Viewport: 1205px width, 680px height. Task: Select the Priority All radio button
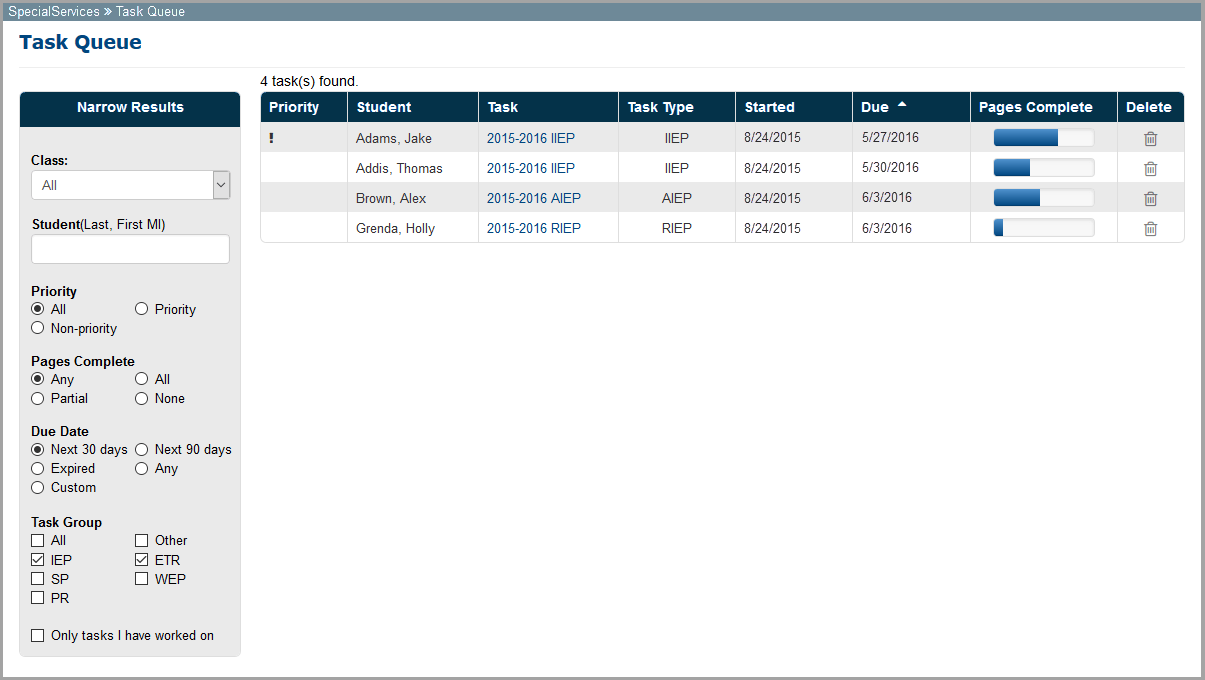(38, 309)
